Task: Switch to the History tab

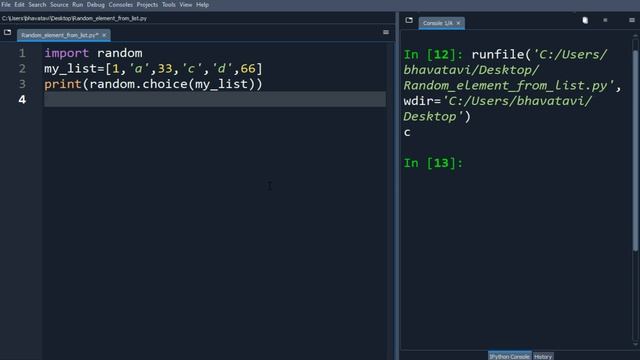Action: tap(543, 356)
